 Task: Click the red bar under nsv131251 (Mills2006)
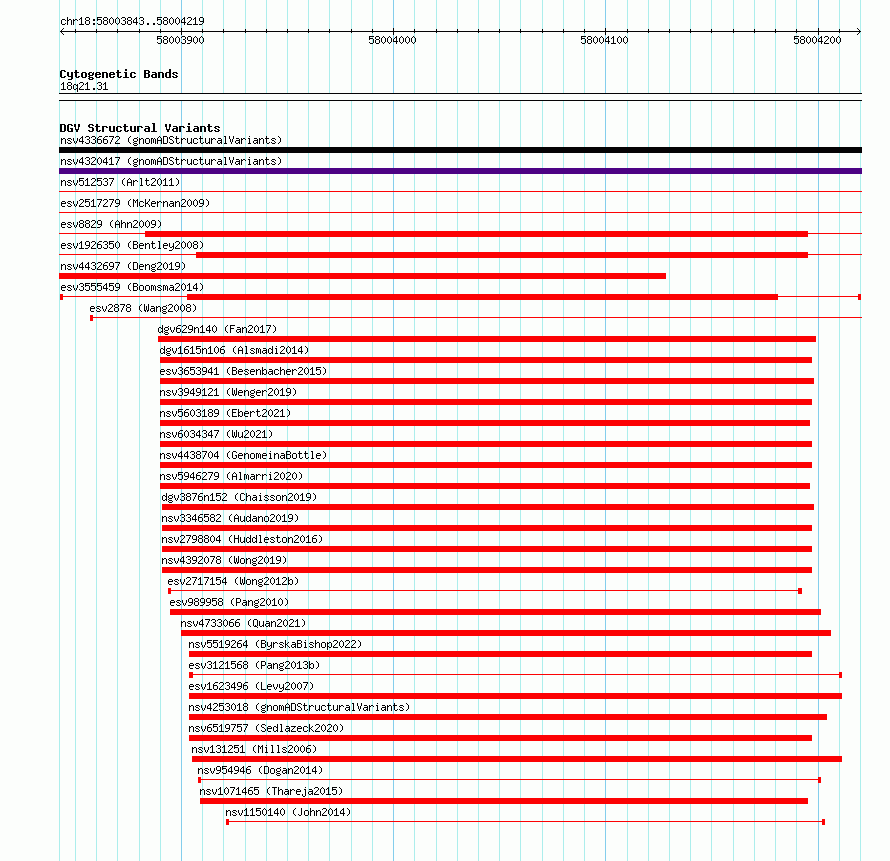(x=517, y=759)
